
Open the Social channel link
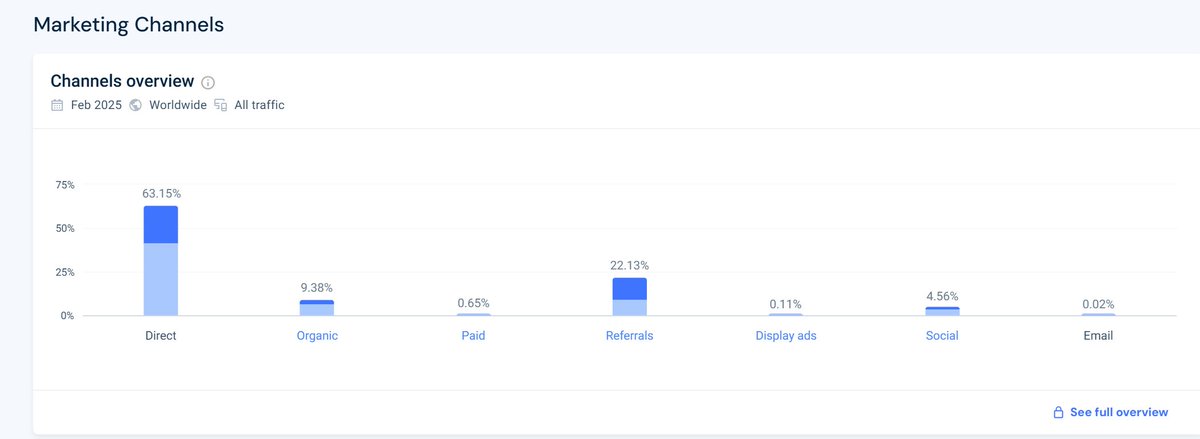click(942, 336)
